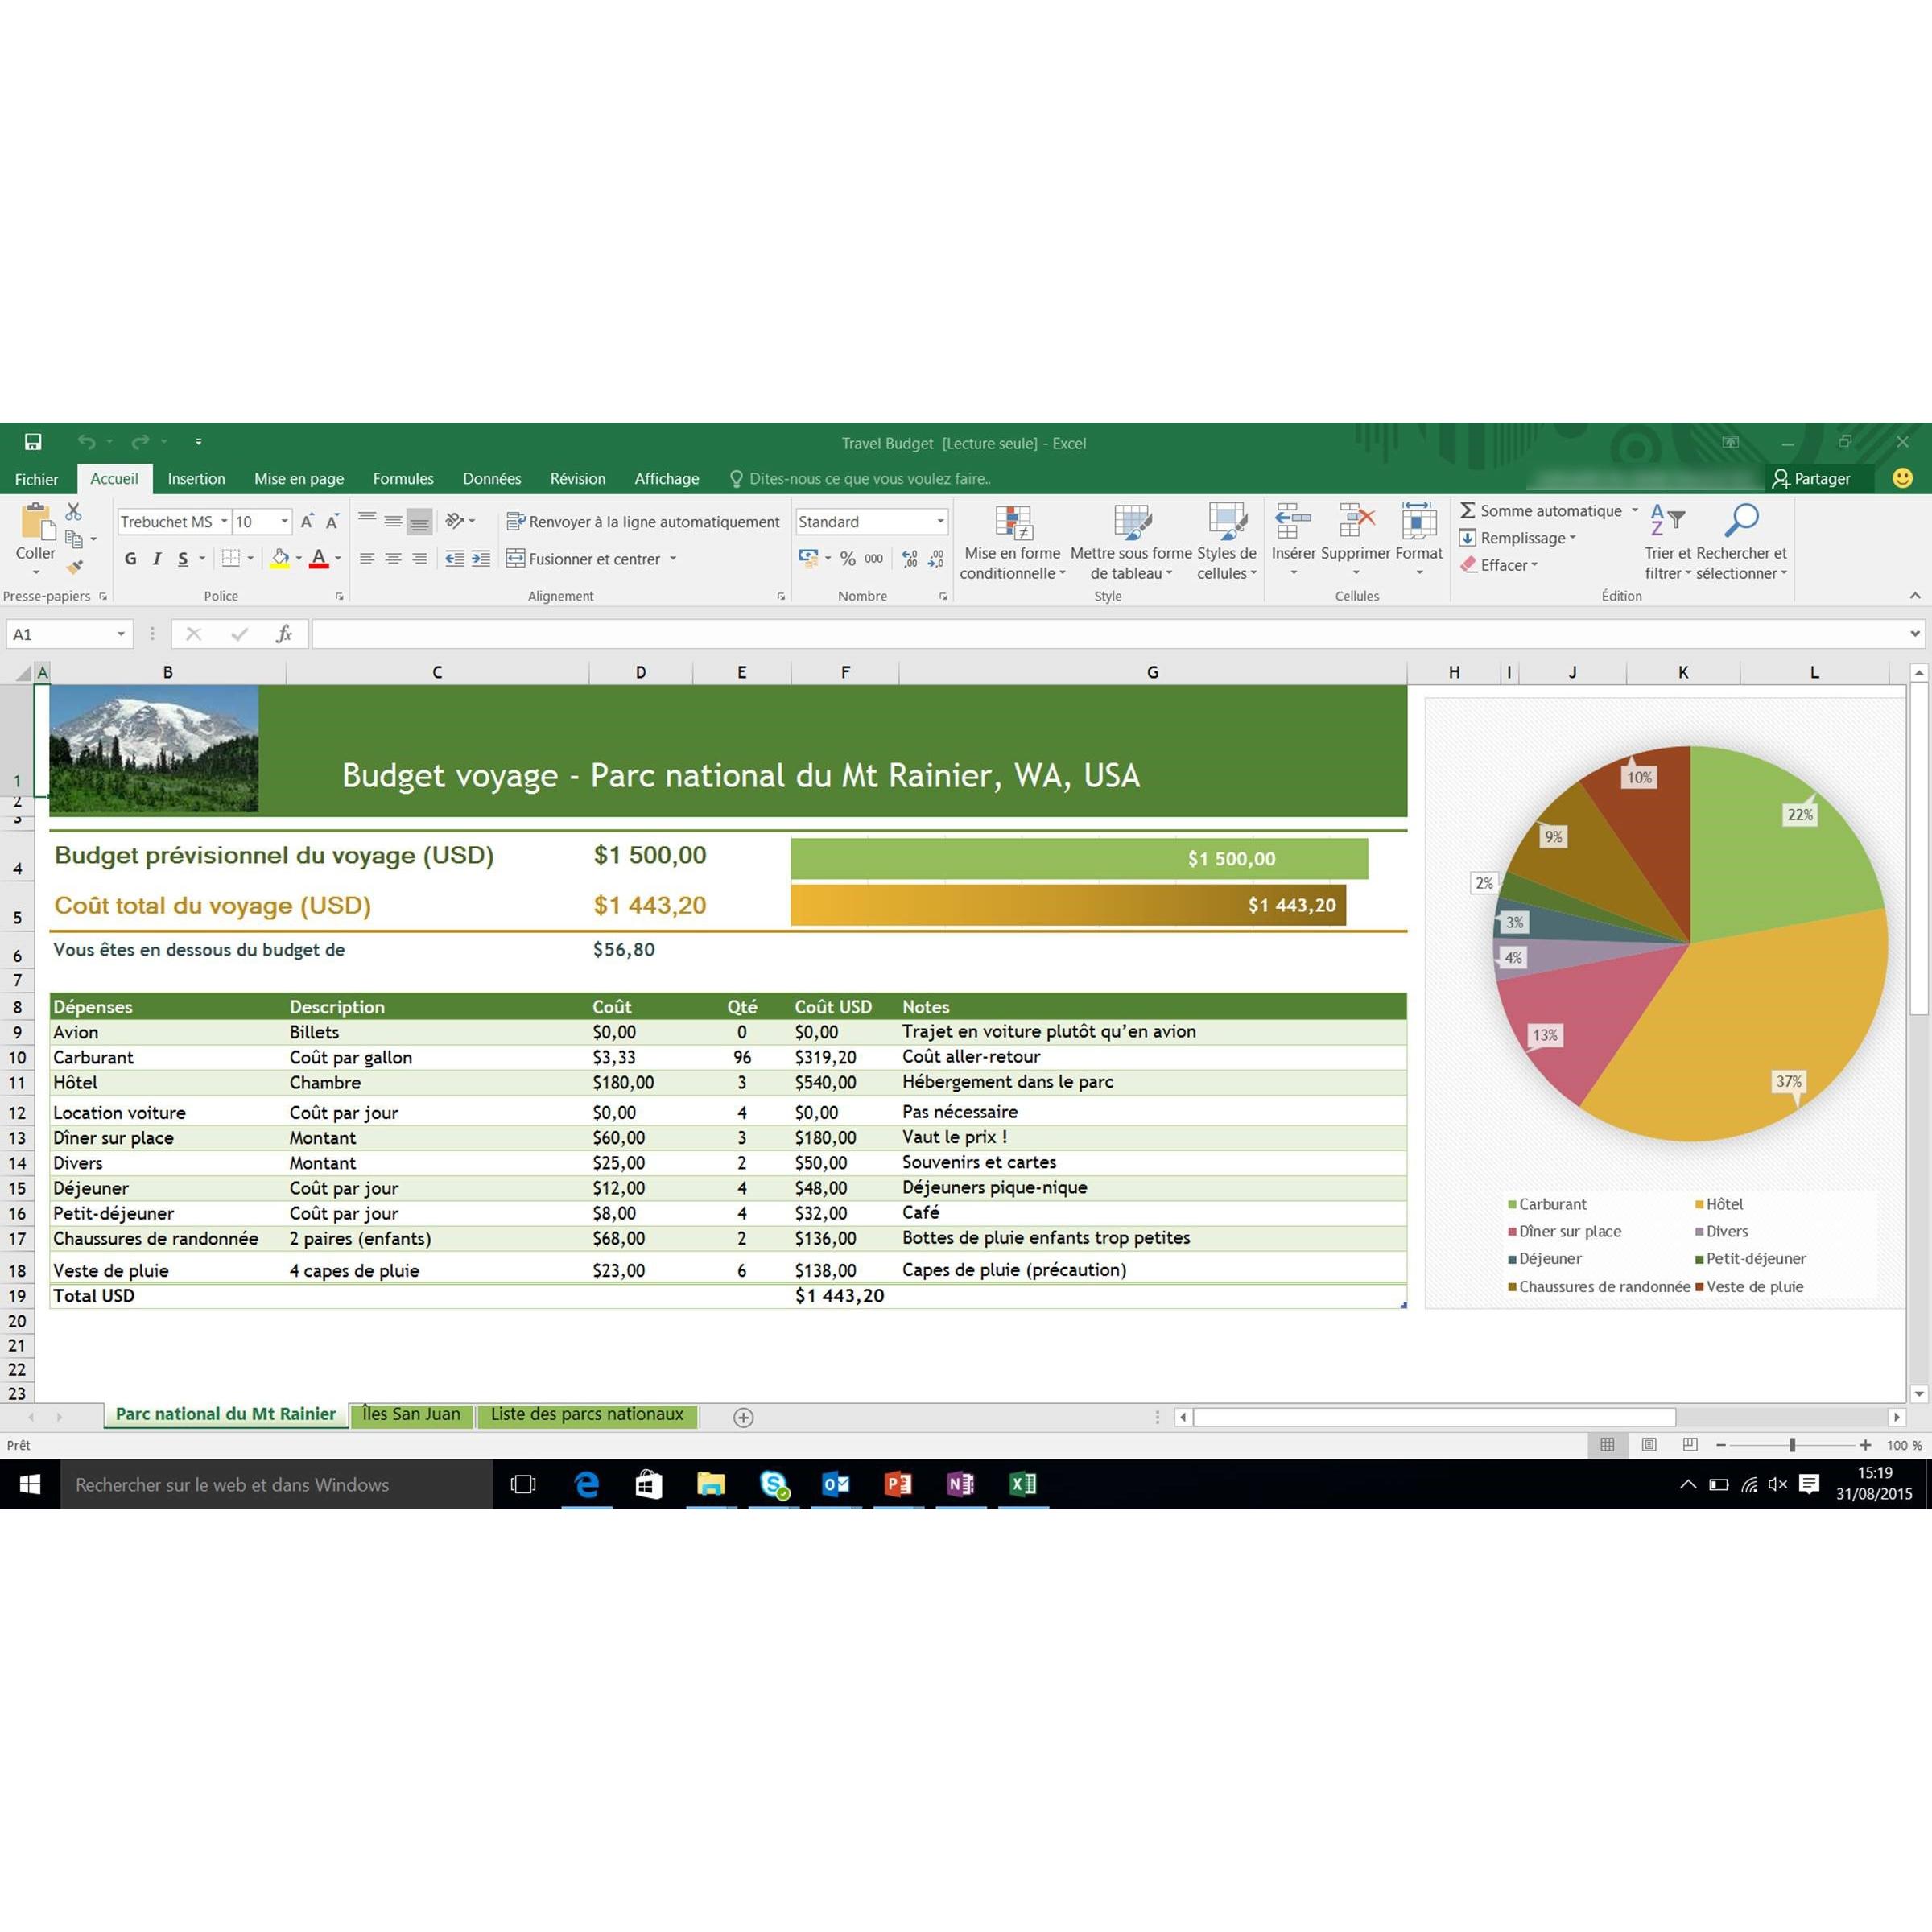Switch to page layout view in status bar
Viewport: 1932px width, 1932px height.
coord(1649,1445)
